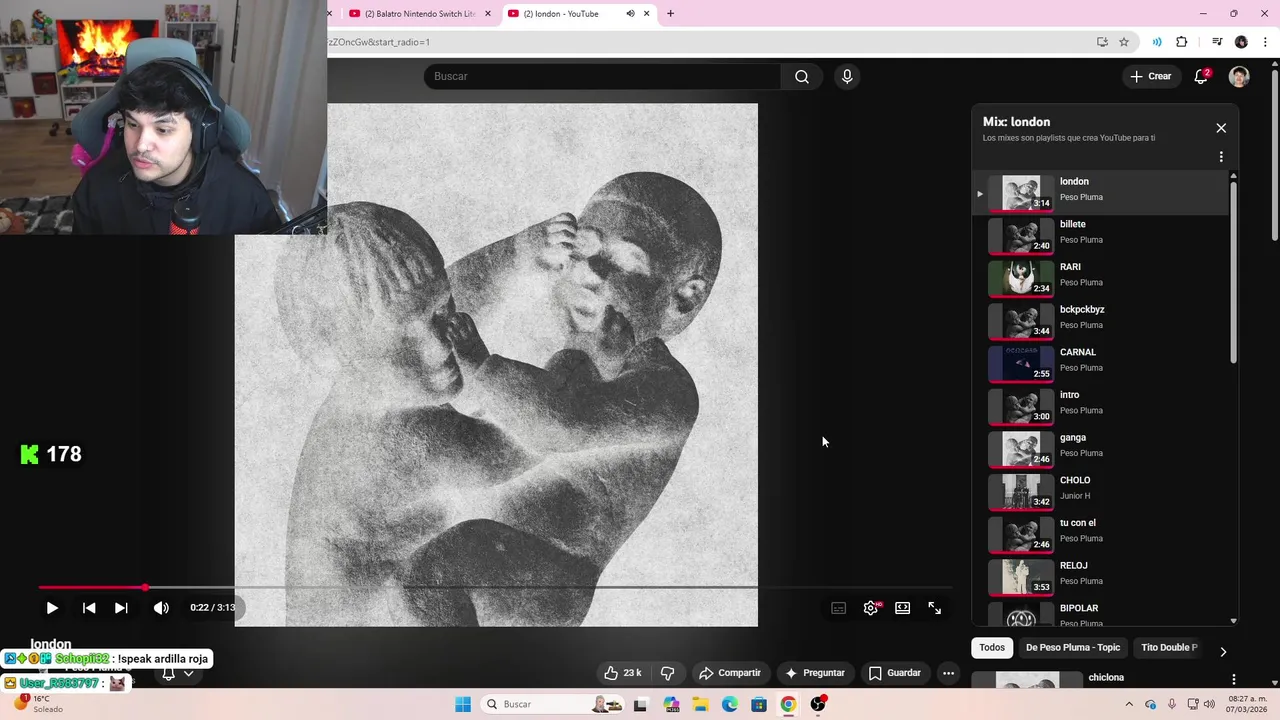1280x720 pixels.
Task: Close the Mix: london playlist panel
Action: click(x=1221, y=128)
